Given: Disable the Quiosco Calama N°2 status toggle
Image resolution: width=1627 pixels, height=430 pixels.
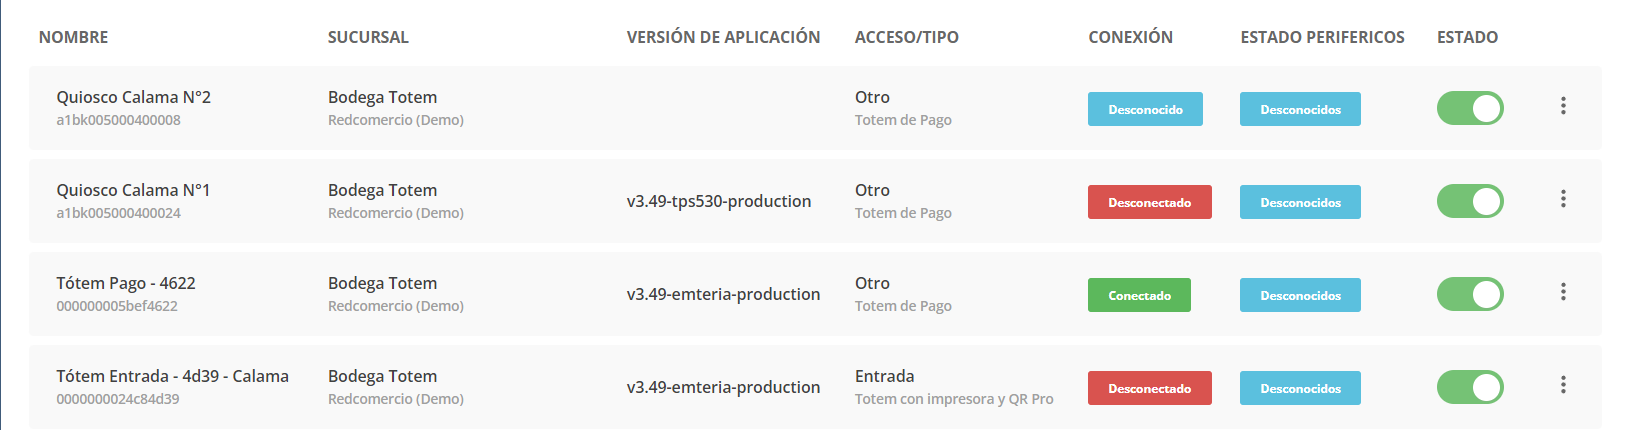Looking at the screenshot, I should (x=1470, y=108).
